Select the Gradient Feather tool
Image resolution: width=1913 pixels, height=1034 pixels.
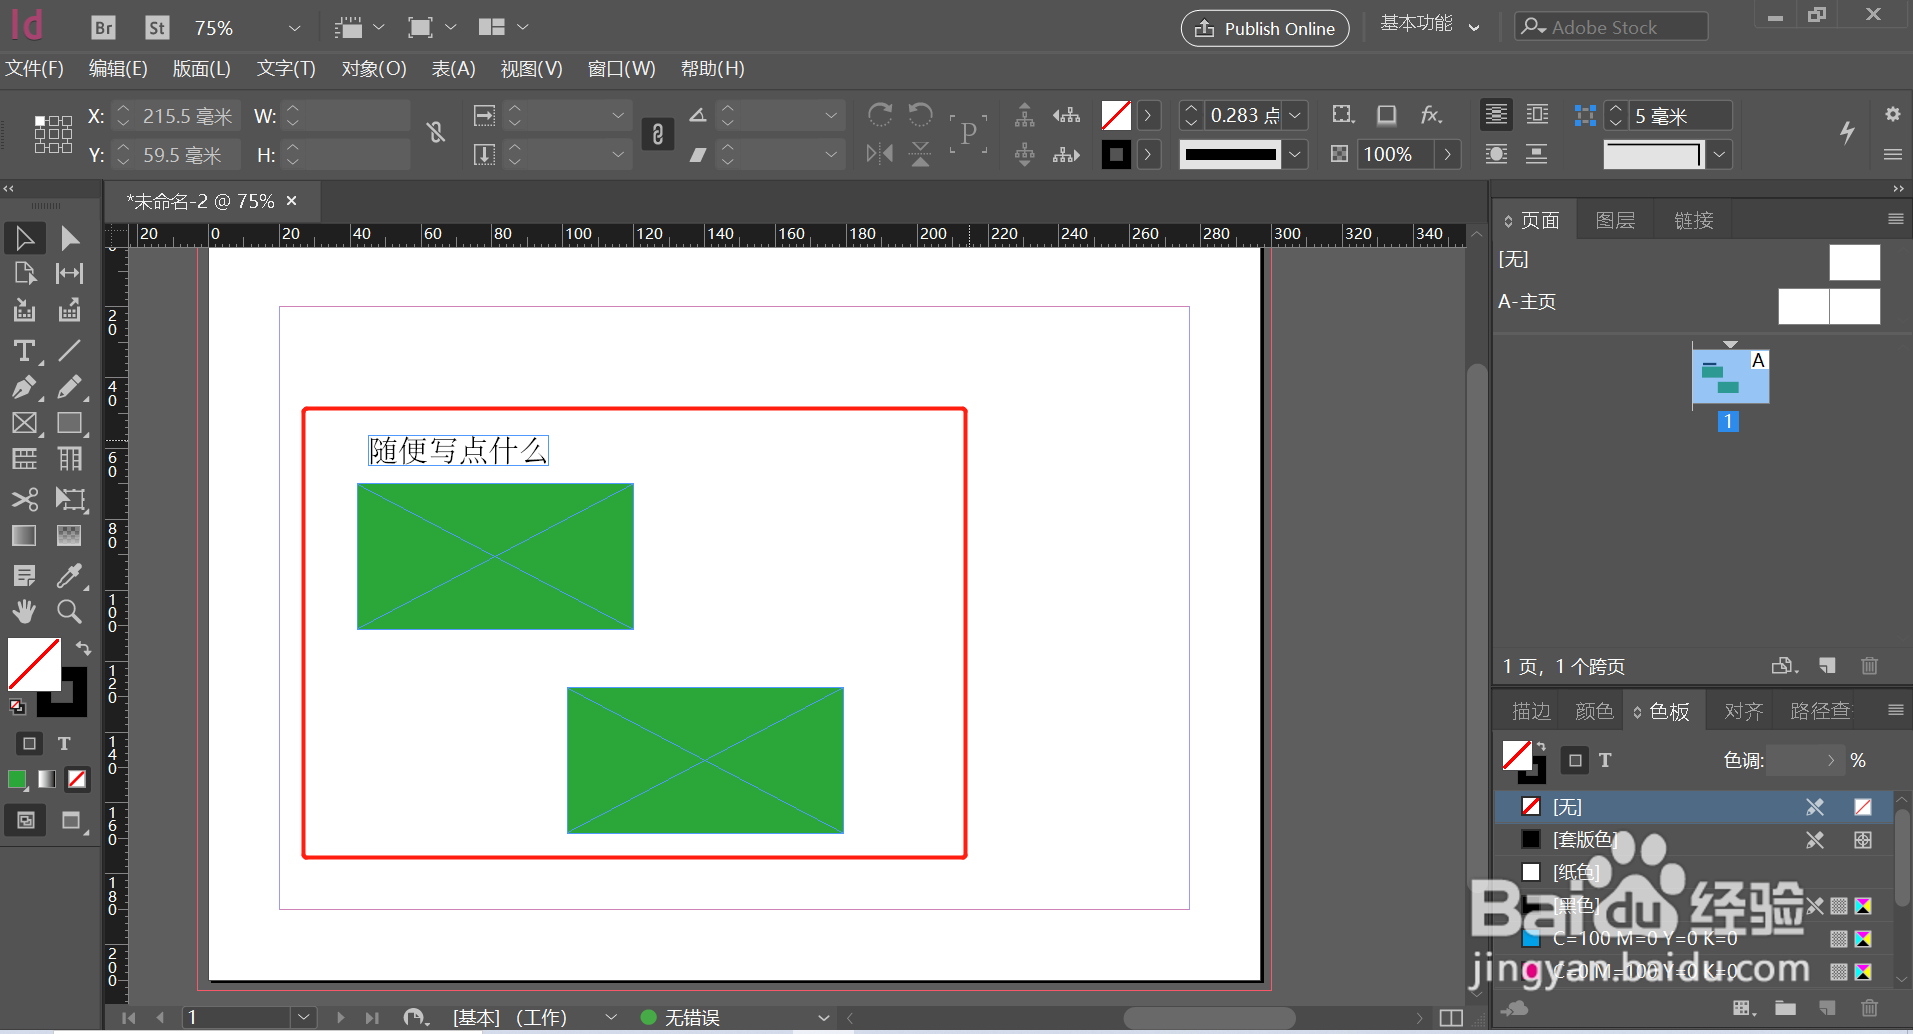69,536
